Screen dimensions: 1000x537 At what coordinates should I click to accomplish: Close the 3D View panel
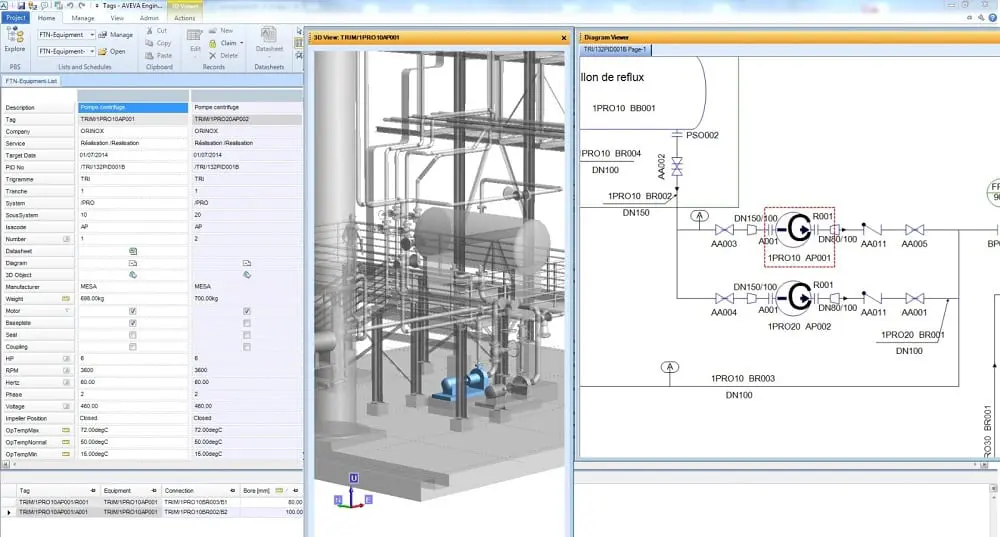[563, 37]
